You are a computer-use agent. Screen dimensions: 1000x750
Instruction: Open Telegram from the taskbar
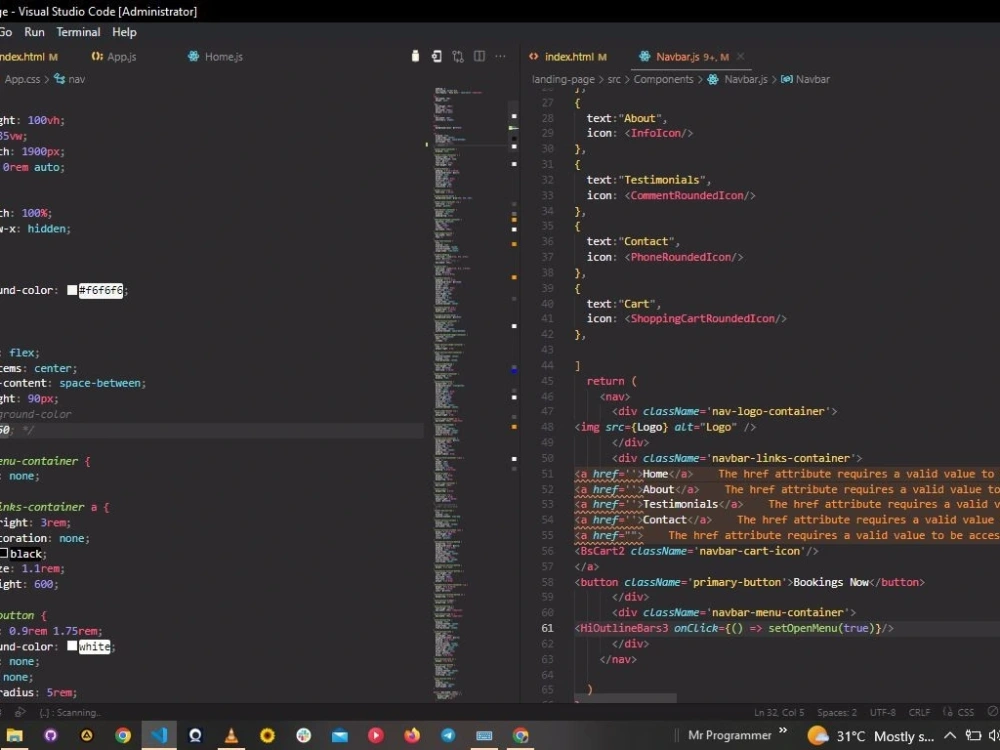point(447,736)
